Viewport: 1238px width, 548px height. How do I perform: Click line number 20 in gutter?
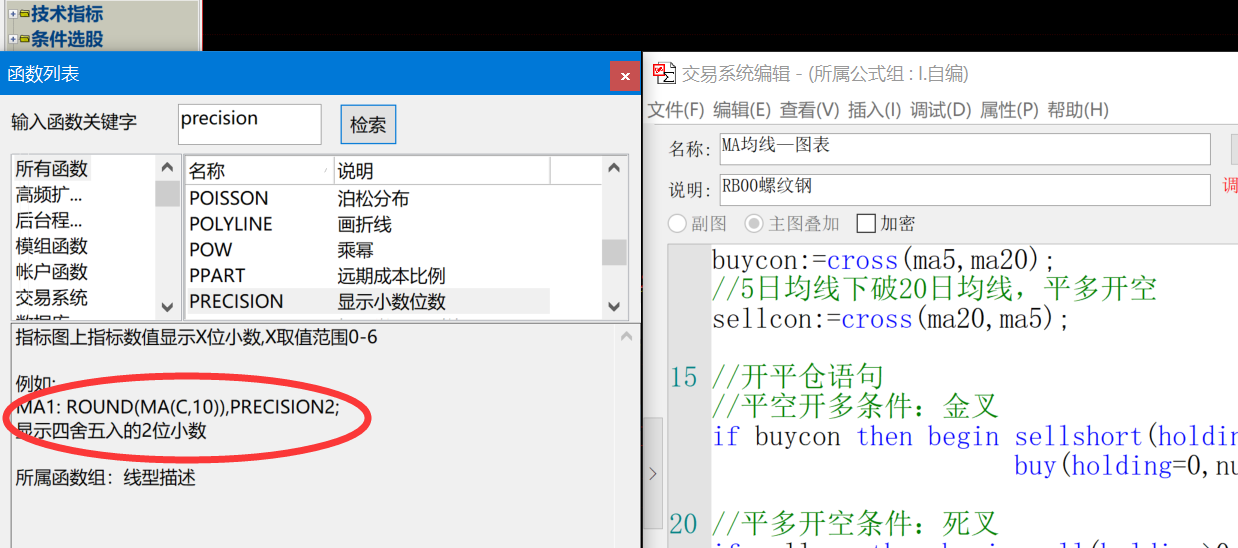click(x=684, y=523)
